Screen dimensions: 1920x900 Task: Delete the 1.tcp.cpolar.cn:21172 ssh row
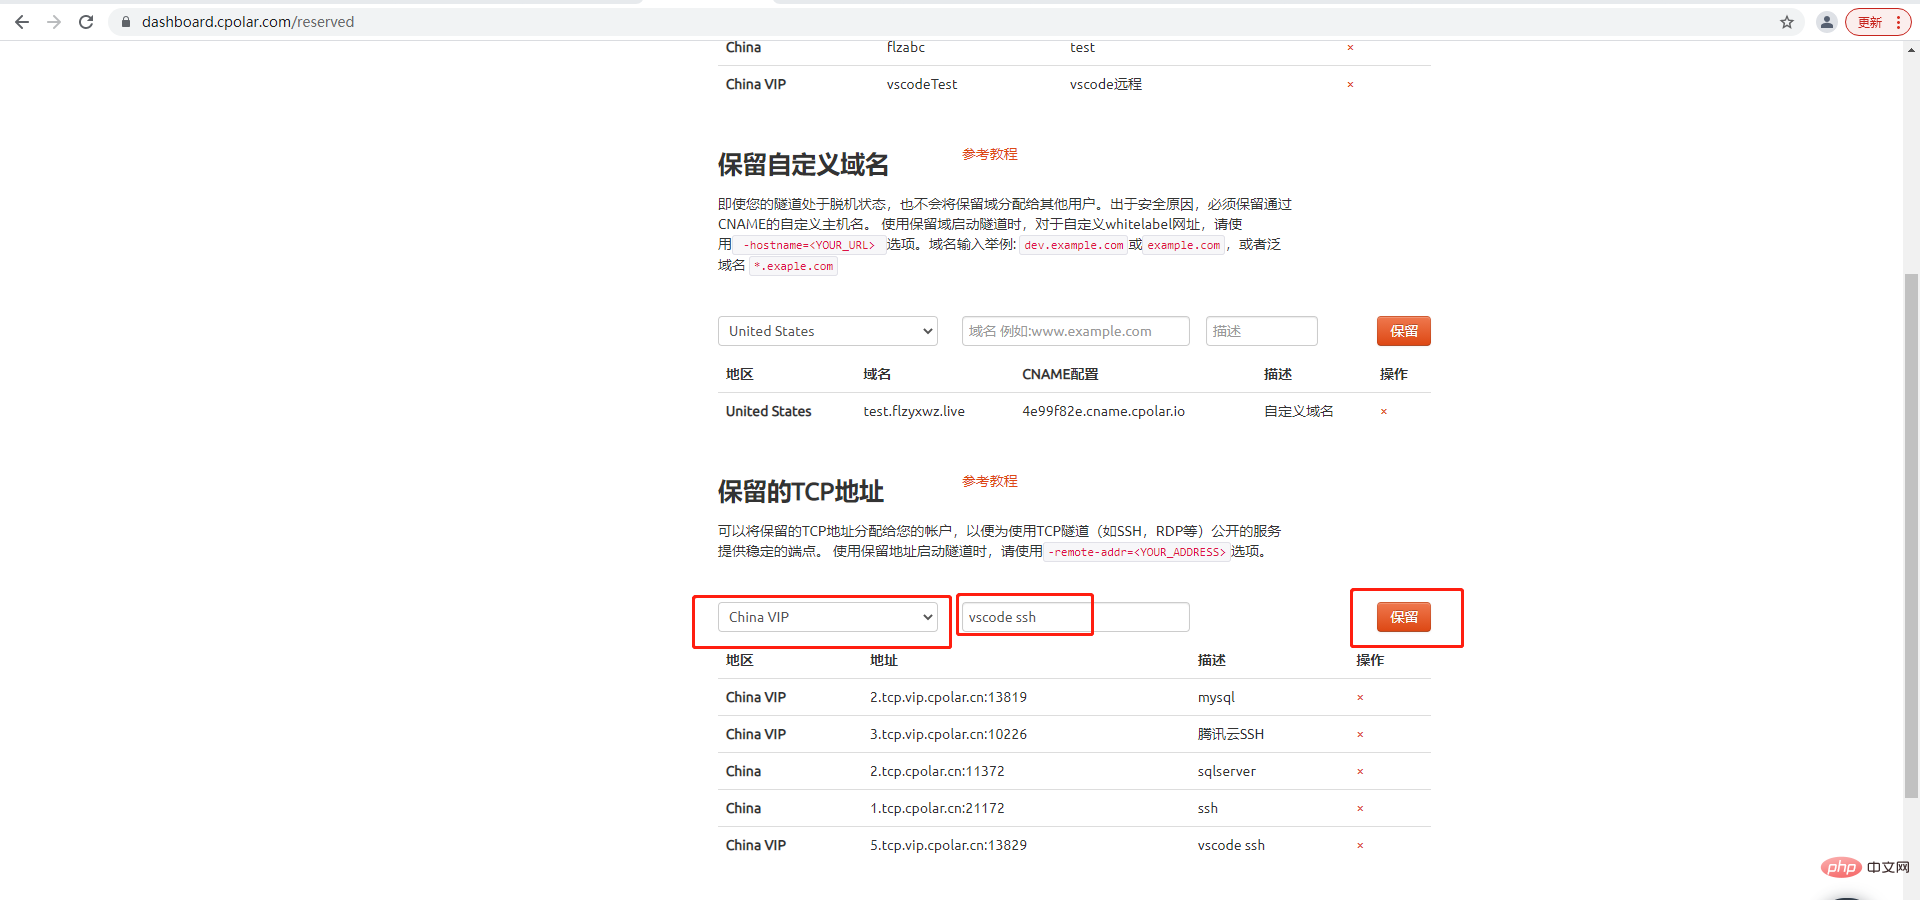tap(1360, 809)
